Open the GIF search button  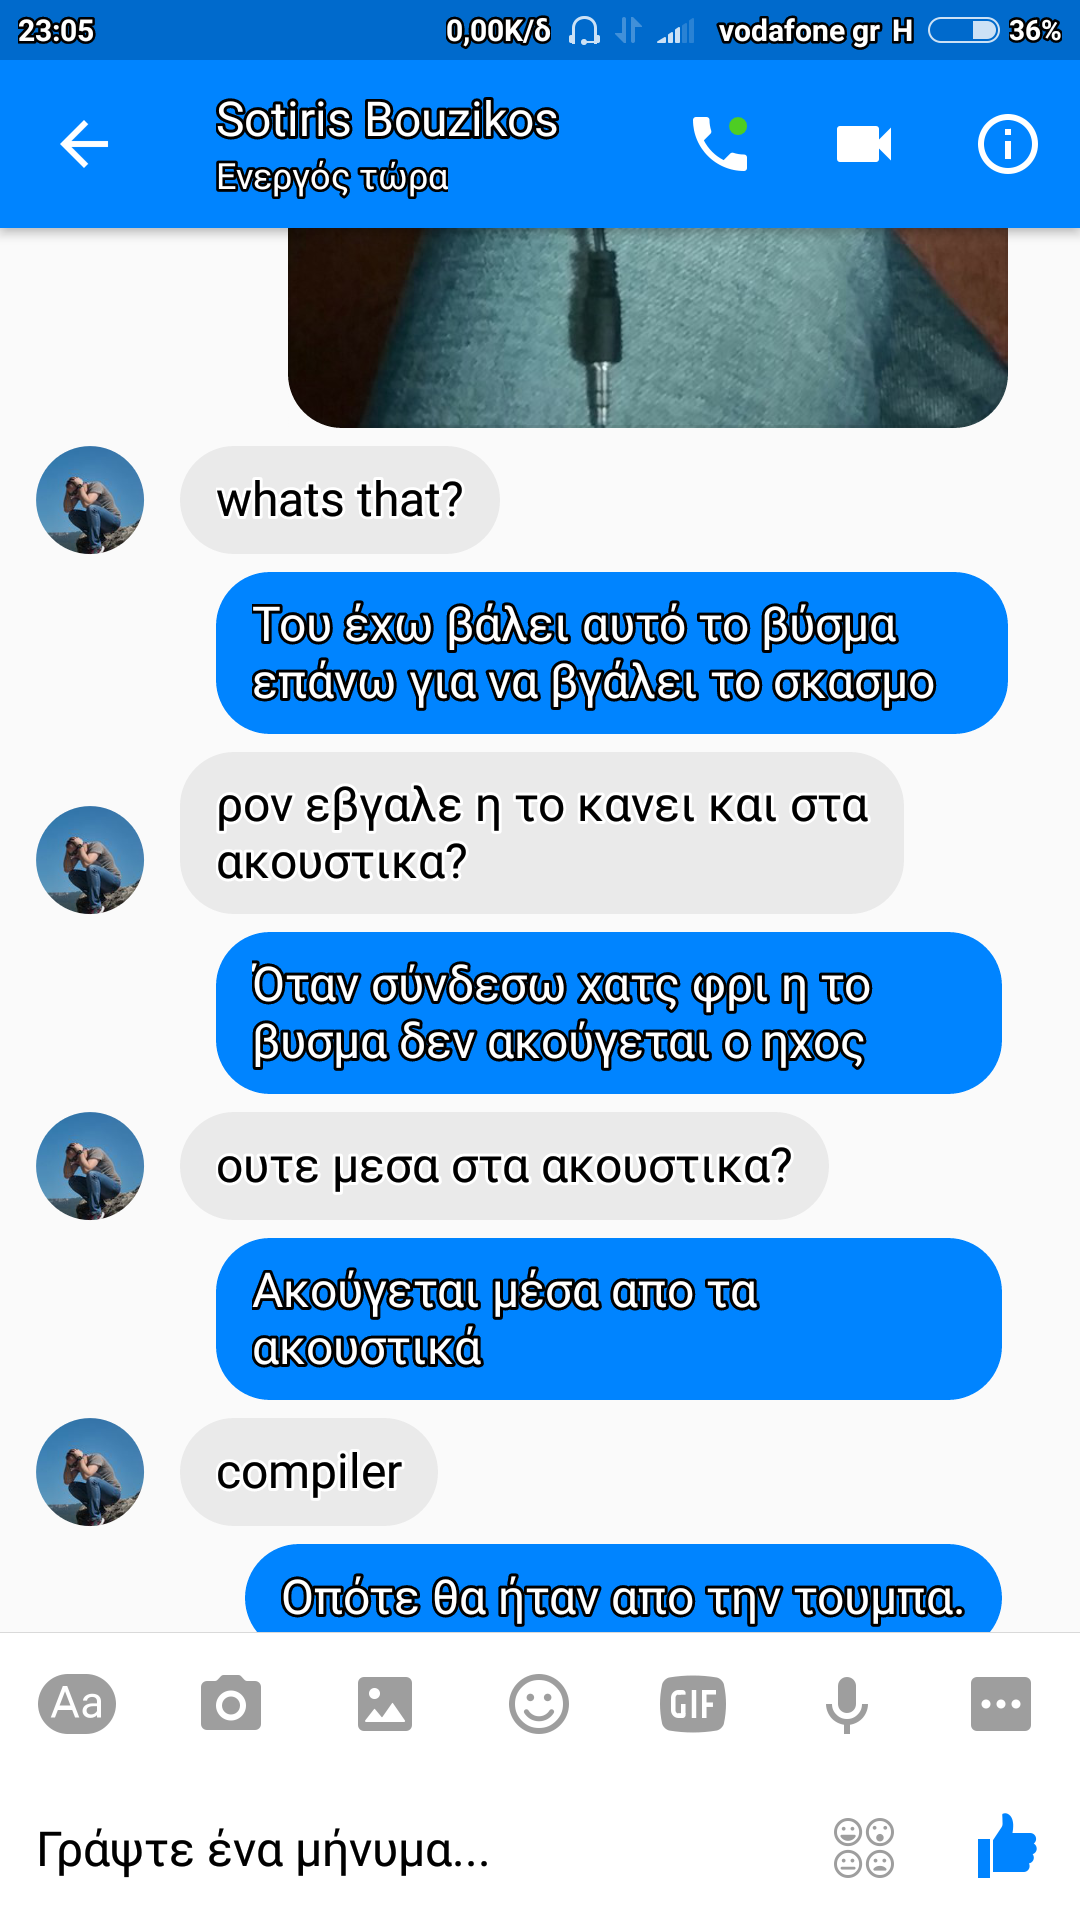coord(693,1703)
